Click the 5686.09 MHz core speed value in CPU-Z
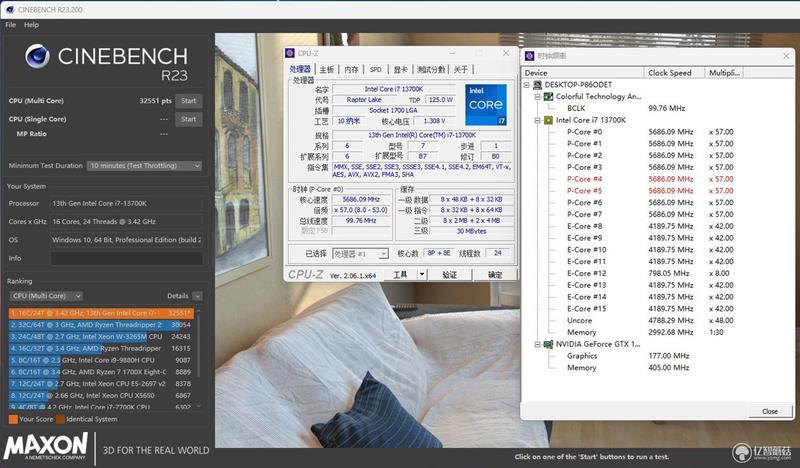Viewport: 800px width, 468px height. (x=361, y=199)
